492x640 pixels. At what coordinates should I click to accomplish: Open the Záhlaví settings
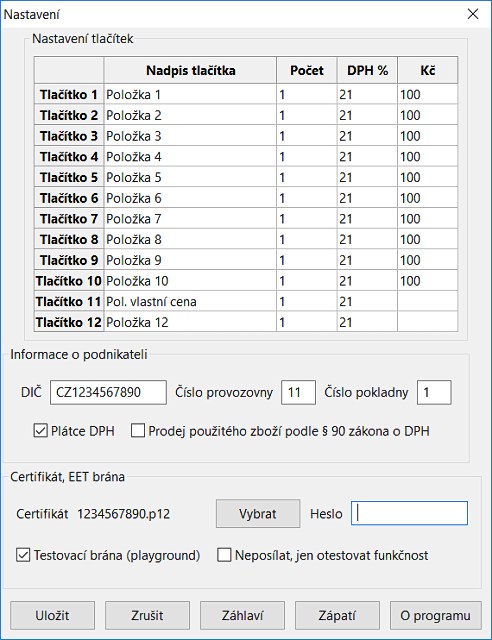pos(243,615)
